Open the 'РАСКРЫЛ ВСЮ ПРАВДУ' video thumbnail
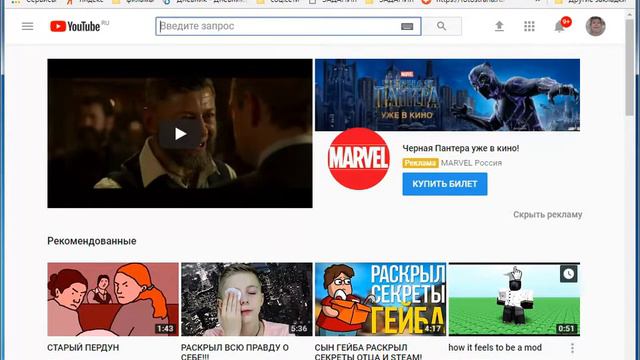640x360 pixels. pyautogui.click(x=247, y=299)
